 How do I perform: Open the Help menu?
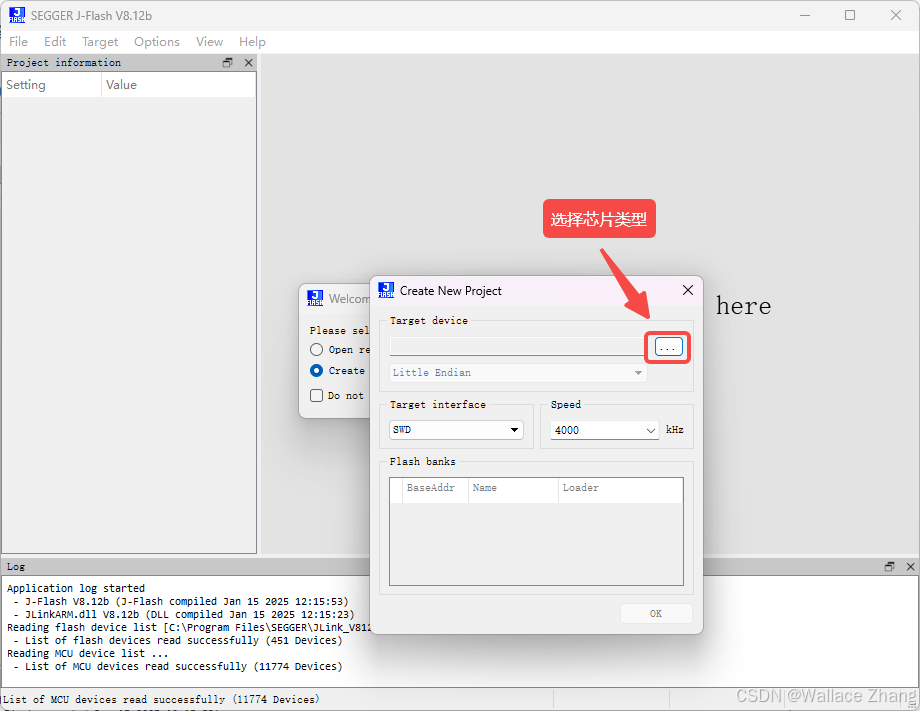tap(252, 42)
